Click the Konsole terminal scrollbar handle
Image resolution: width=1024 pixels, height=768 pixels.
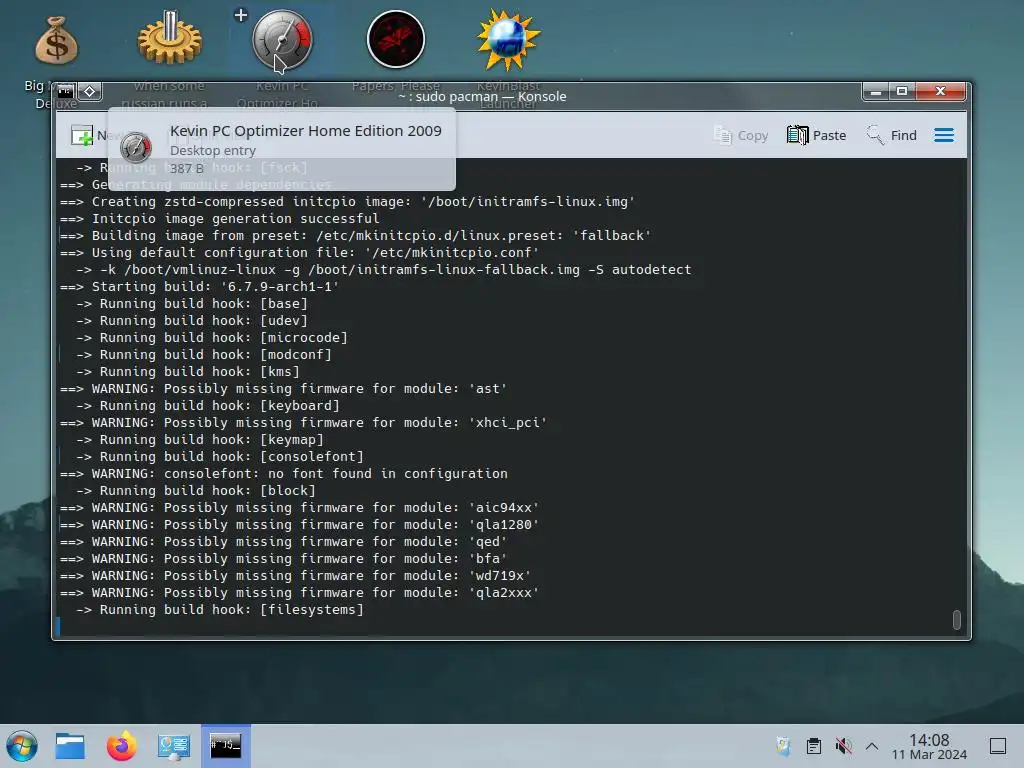coord(957,620)
